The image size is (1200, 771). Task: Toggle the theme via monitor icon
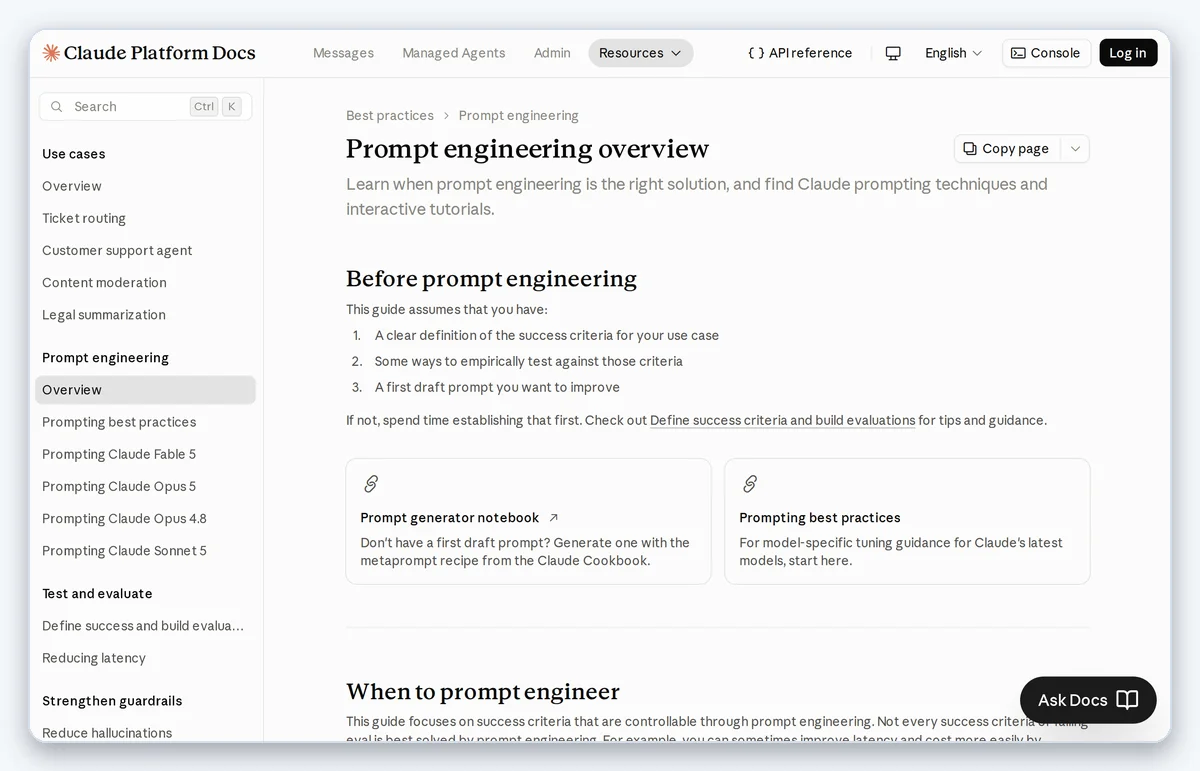893,53
